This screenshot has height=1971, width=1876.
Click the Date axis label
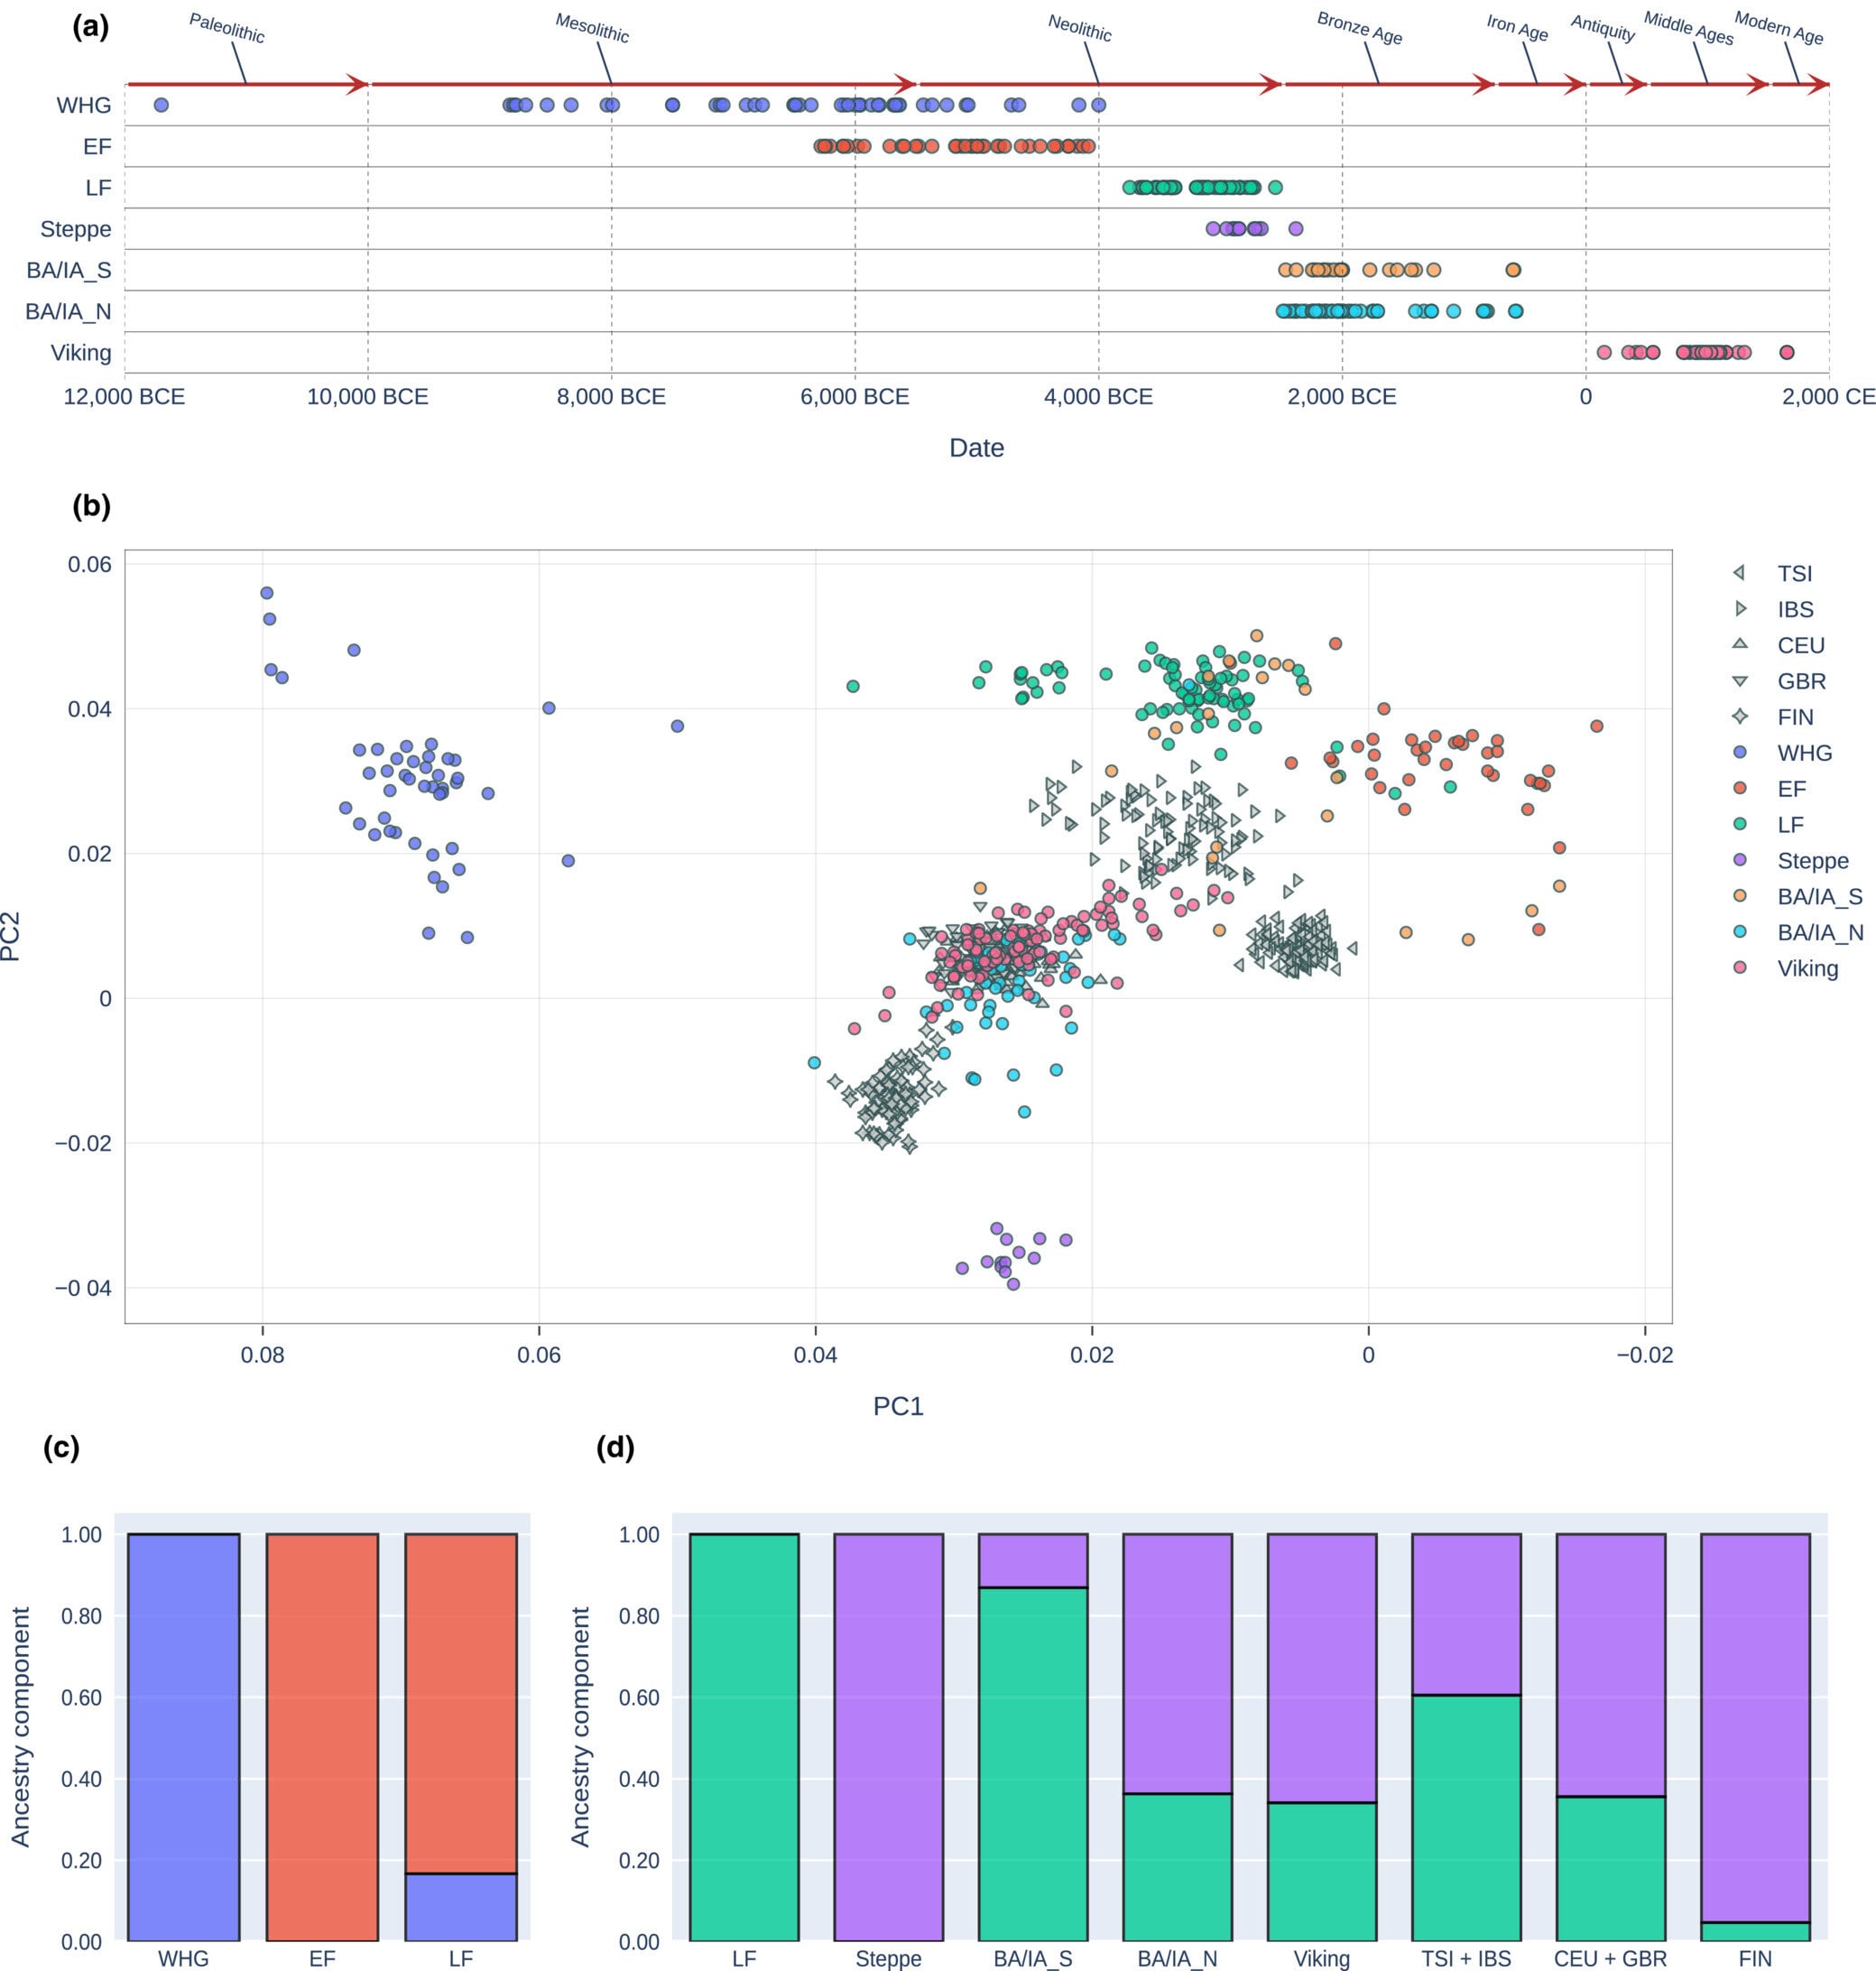pyautogui.click(x=976, y=447)
